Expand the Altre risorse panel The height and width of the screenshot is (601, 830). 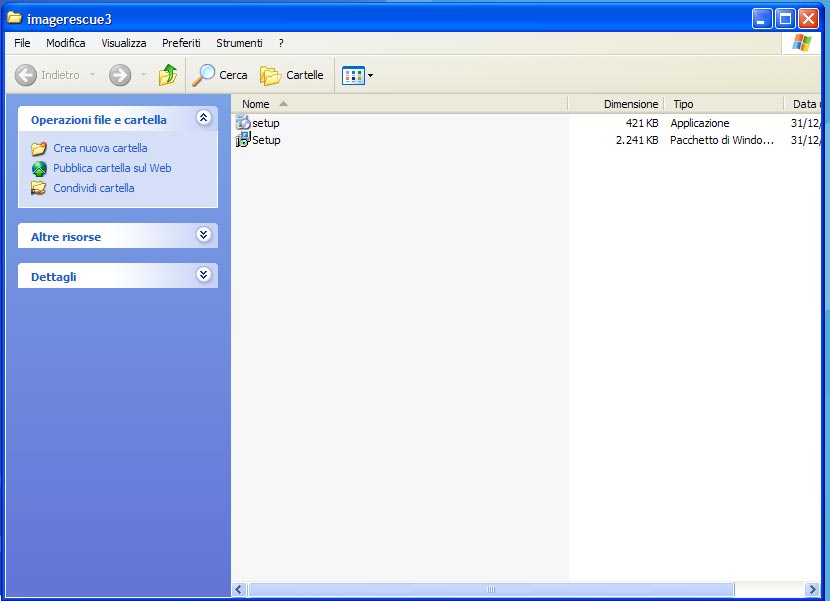tap(204, 235)
